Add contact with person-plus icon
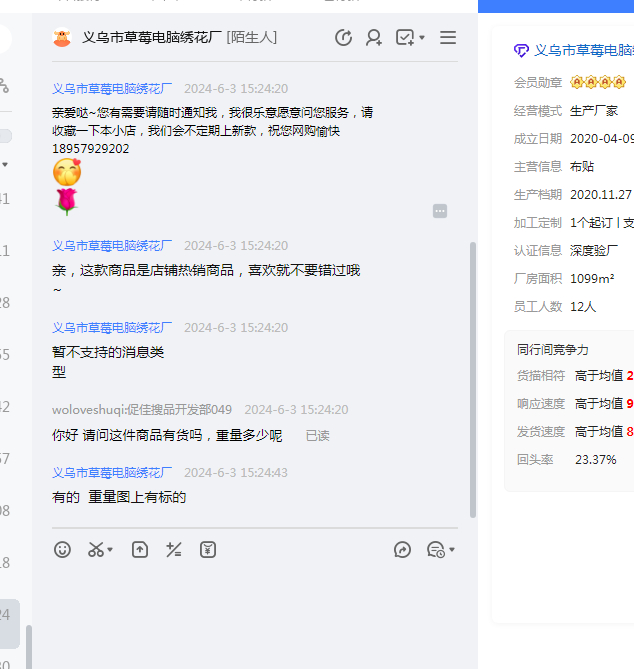 tap(374, 38)
